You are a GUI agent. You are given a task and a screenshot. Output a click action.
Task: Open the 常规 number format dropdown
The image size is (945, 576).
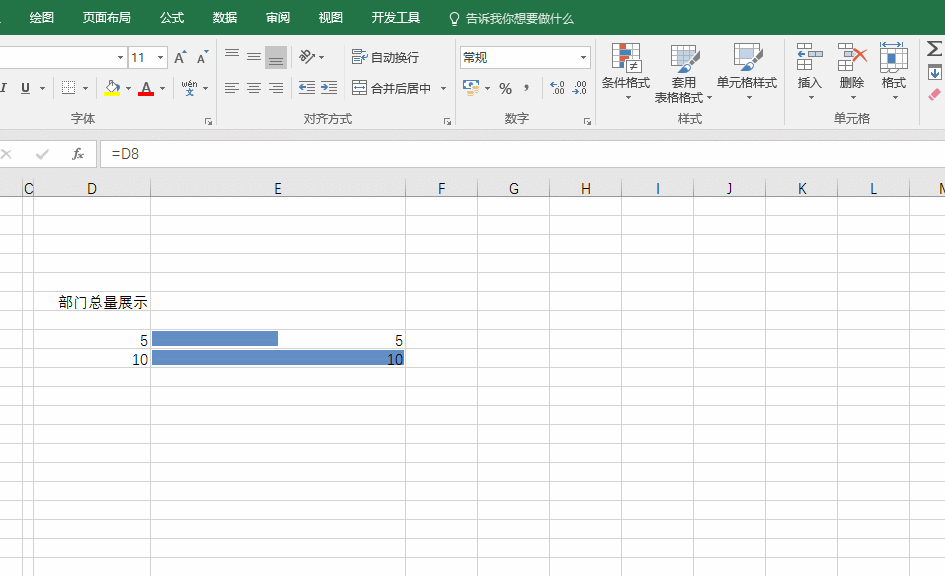[x=583, y=58]
